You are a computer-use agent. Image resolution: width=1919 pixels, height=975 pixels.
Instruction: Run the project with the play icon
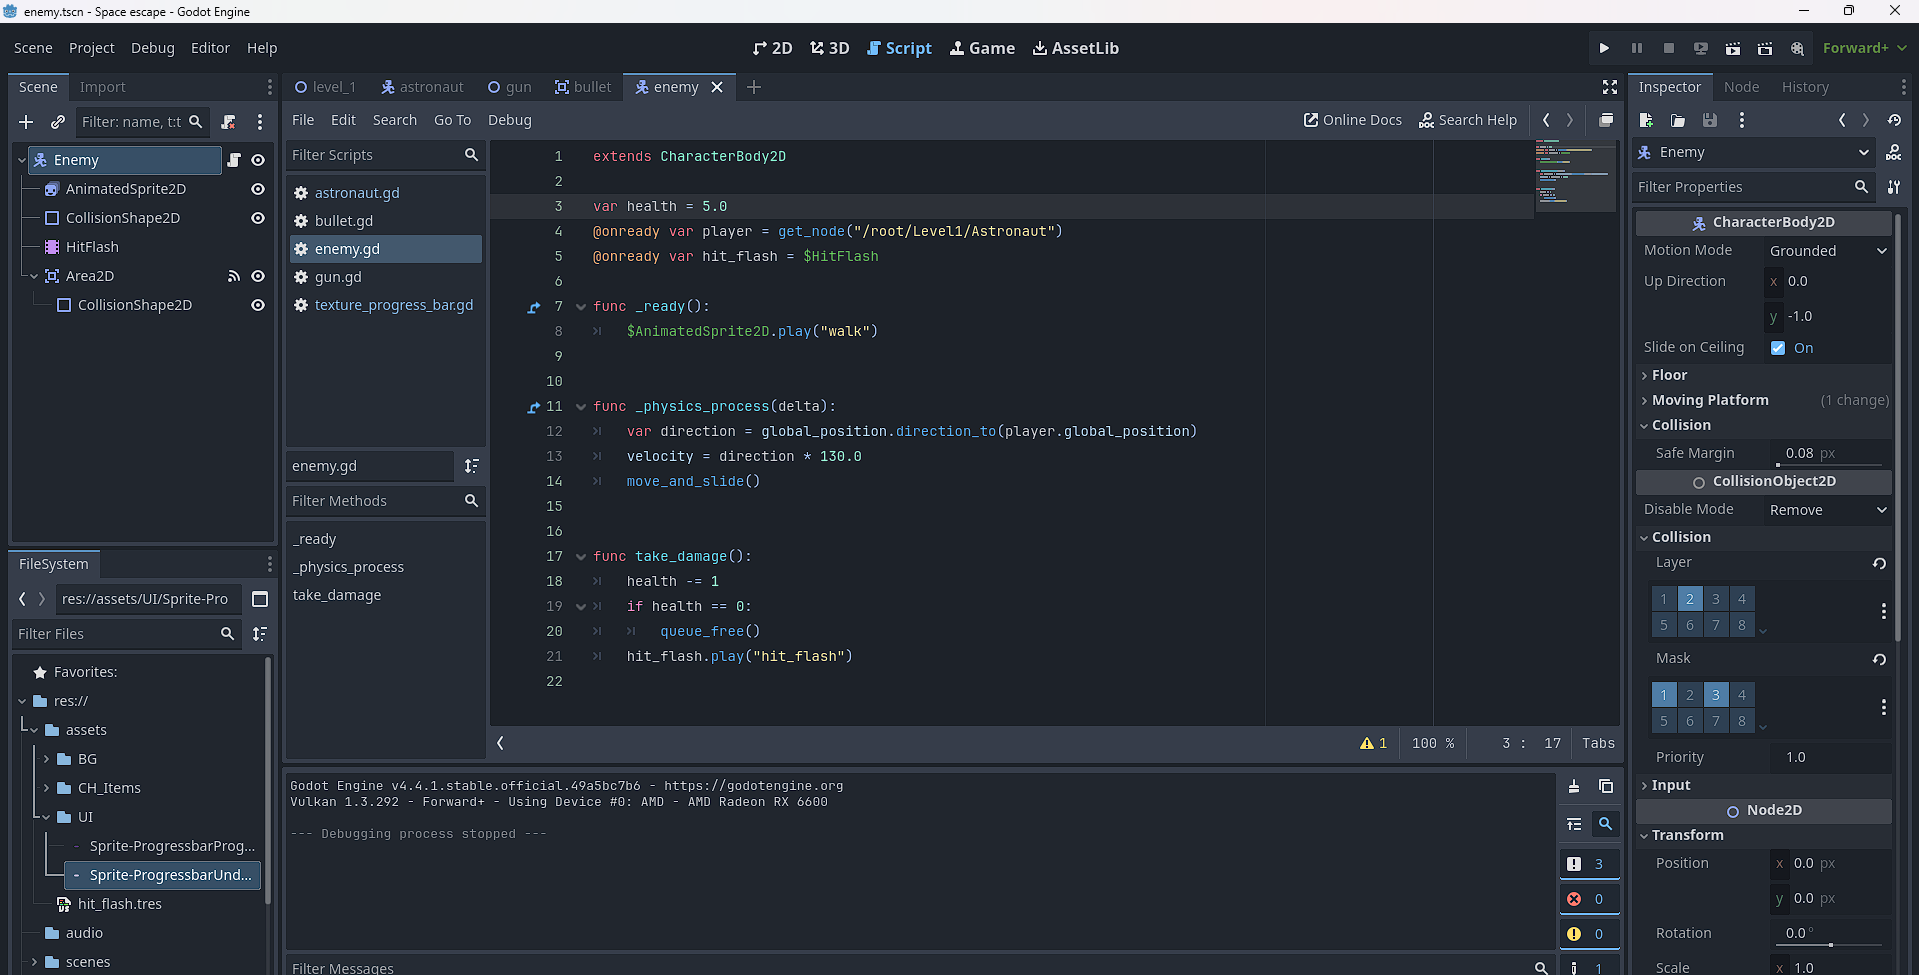point(1604,48)
